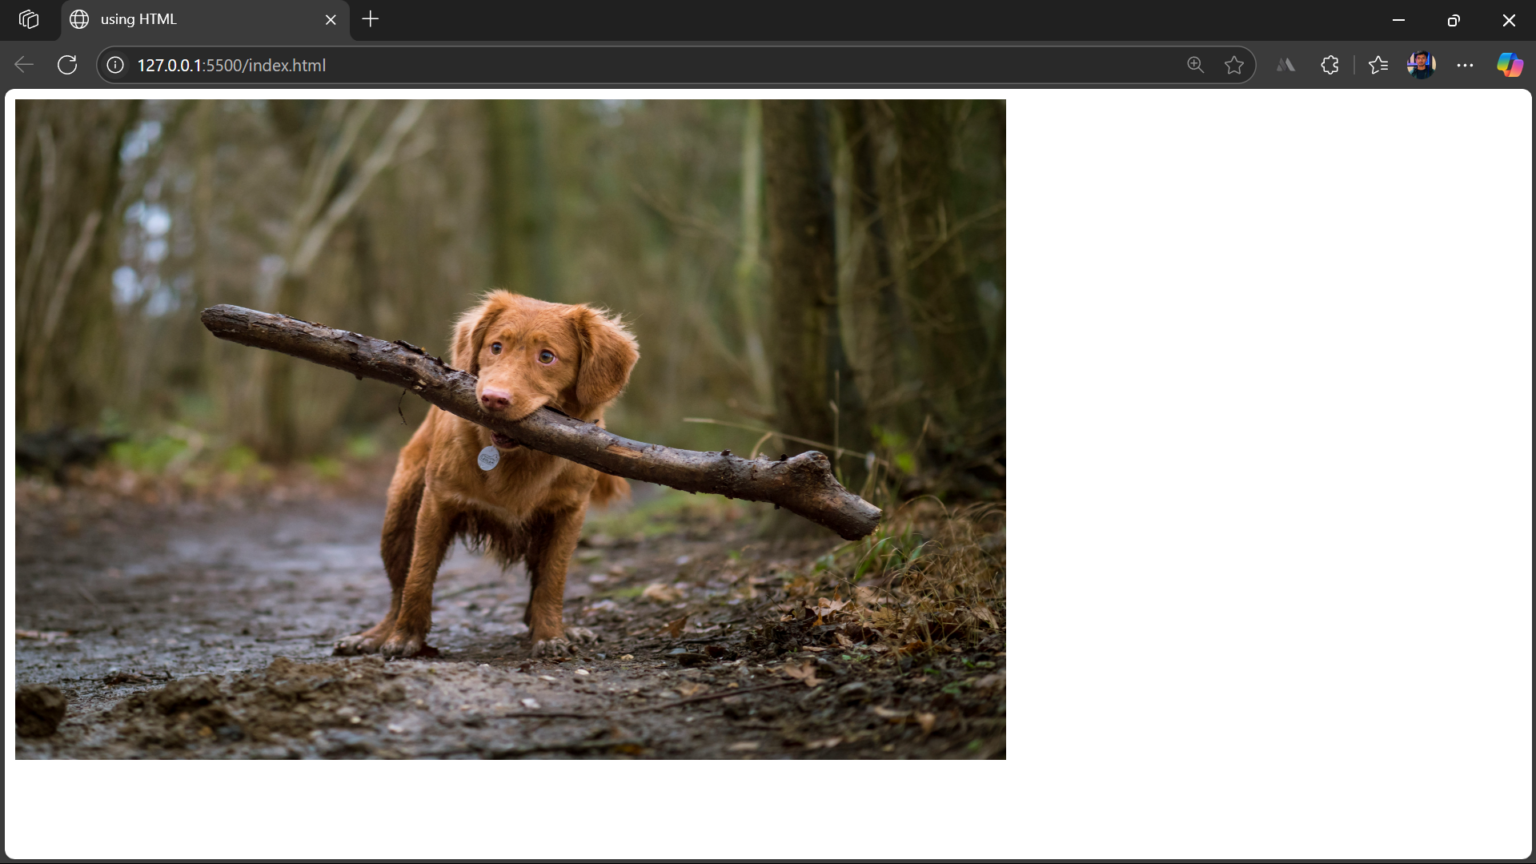Restore the browser window size
The image size is (1536, 864).
click(x=1452, y=20)
